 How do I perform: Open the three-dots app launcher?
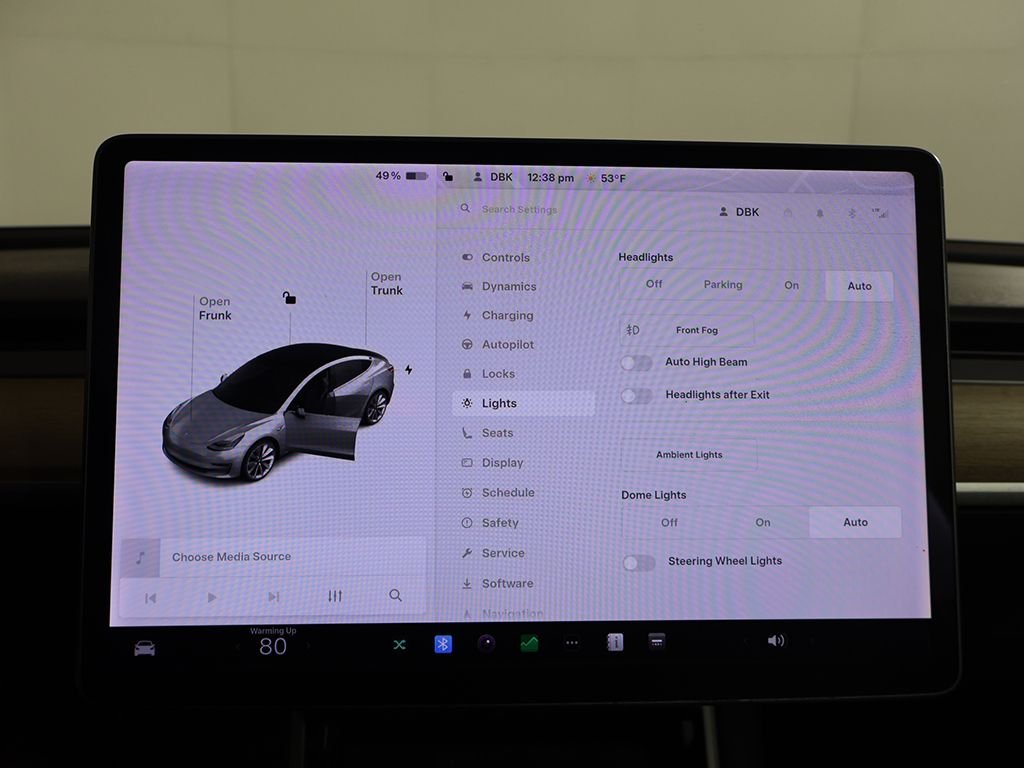pos(572,644)
